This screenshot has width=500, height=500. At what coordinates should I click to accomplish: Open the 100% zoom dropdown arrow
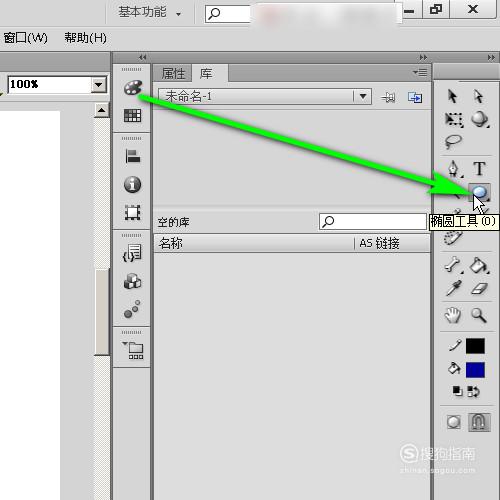[98, 85]
